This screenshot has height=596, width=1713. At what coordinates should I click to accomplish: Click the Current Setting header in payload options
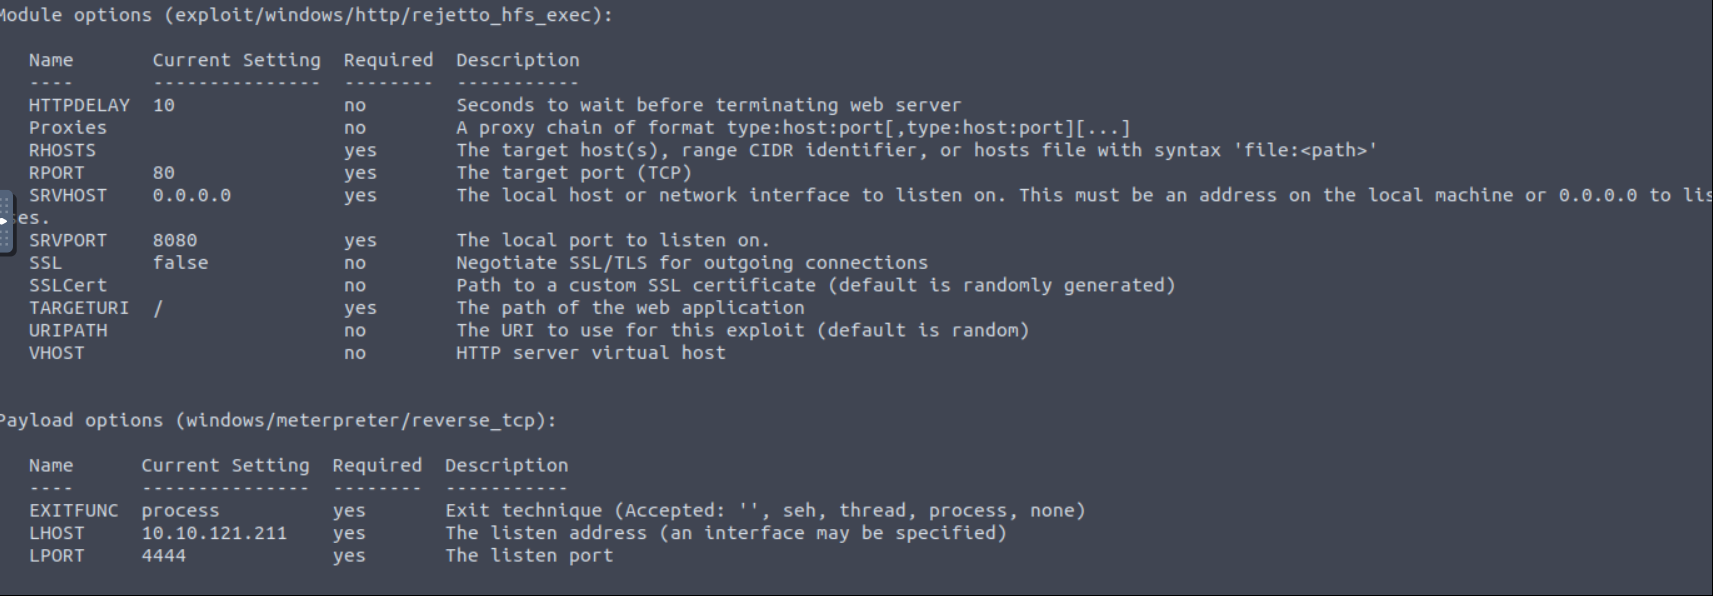click(x=226, y=465)
